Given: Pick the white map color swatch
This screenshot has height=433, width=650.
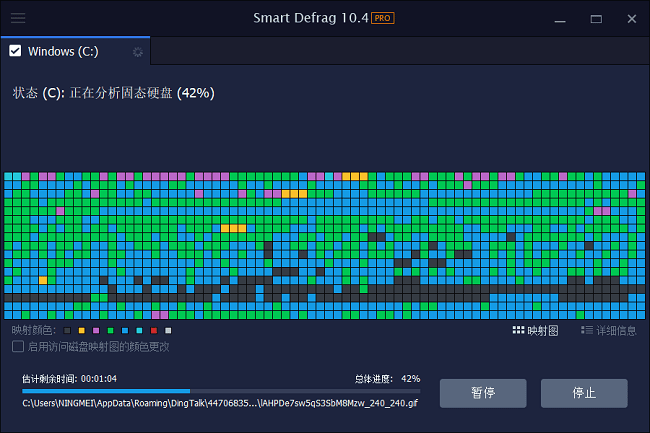Looking at the screenshot, I should 168,330.
